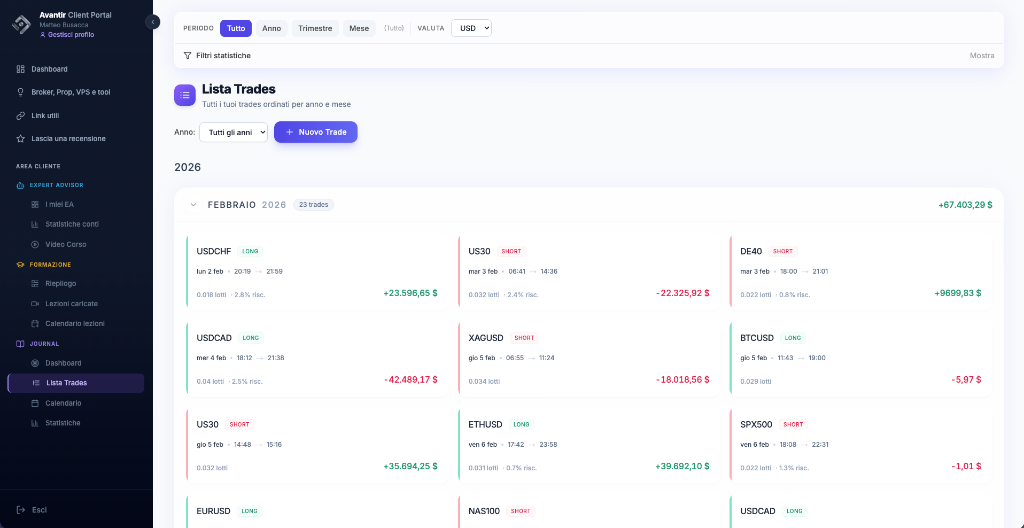The height and width of the screenshot is (528, 1024).
Task: Create a trade with Nuovo Trade button
Action: tap(315, 132)
